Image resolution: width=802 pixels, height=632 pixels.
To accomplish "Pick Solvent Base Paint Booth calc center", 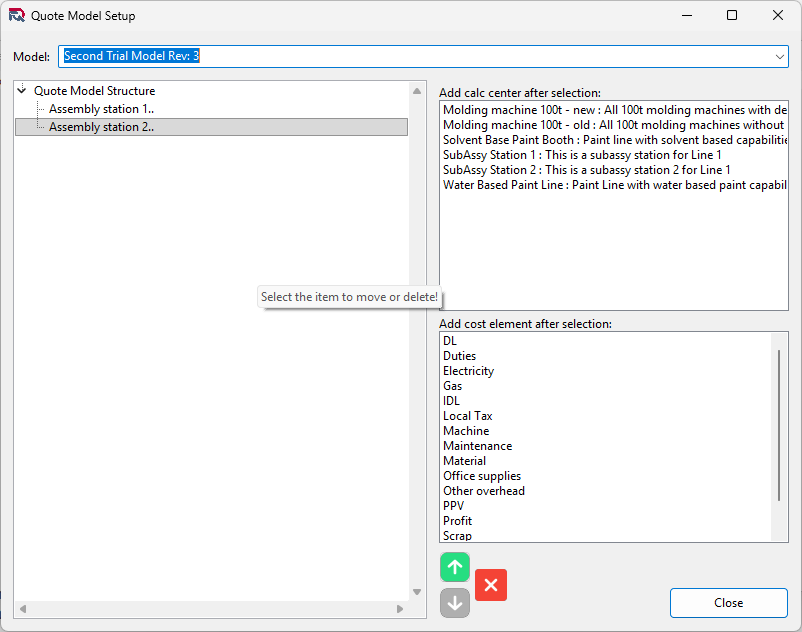I will coord(614,140).
